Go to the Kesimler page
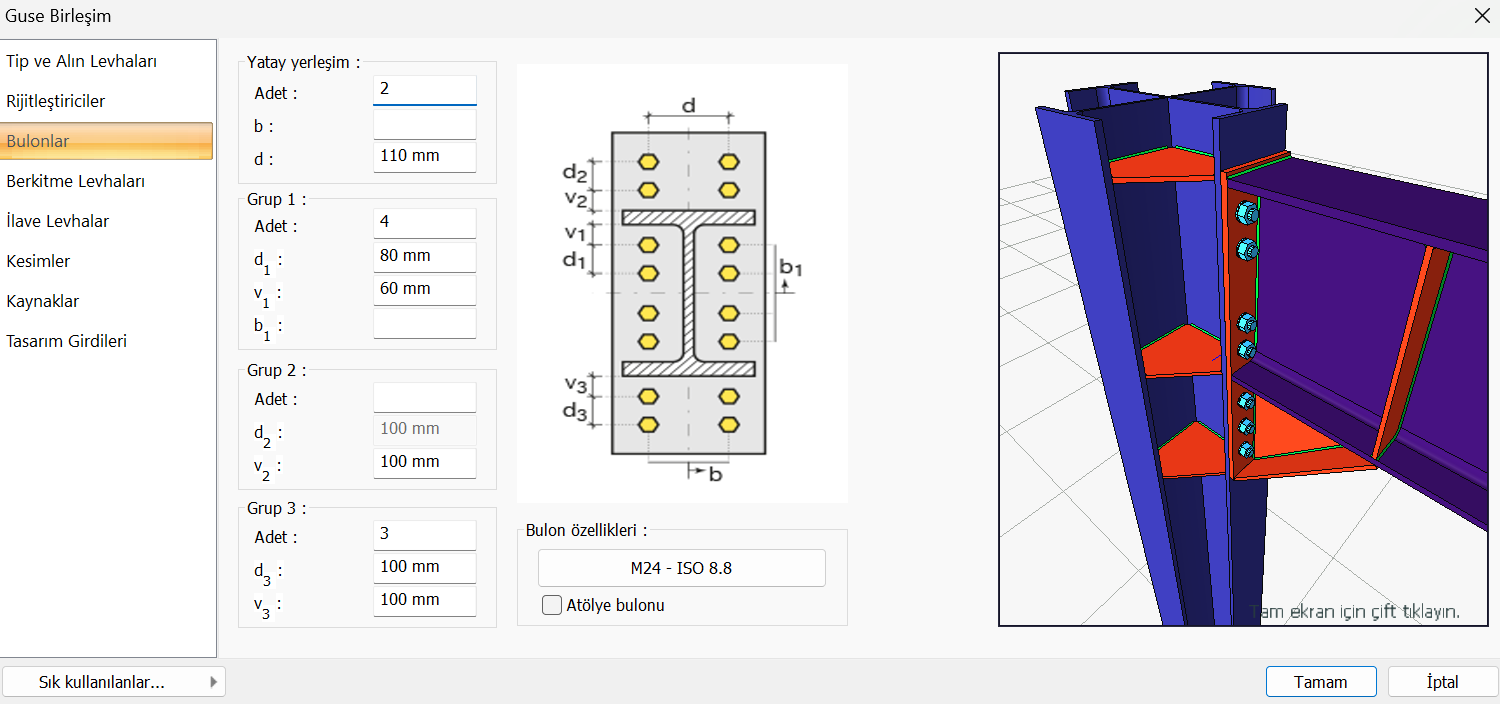 tap(40, 261)
